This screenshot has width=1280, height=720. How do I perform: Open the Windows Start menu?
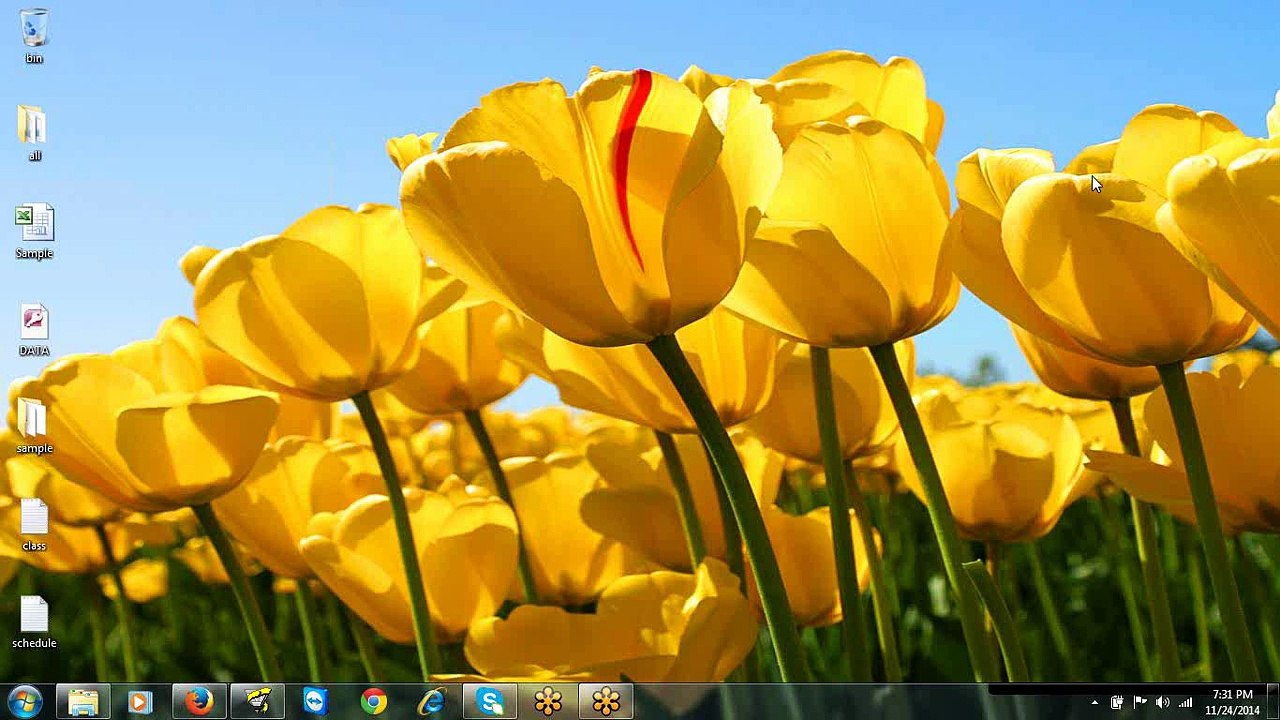point(24,702)
